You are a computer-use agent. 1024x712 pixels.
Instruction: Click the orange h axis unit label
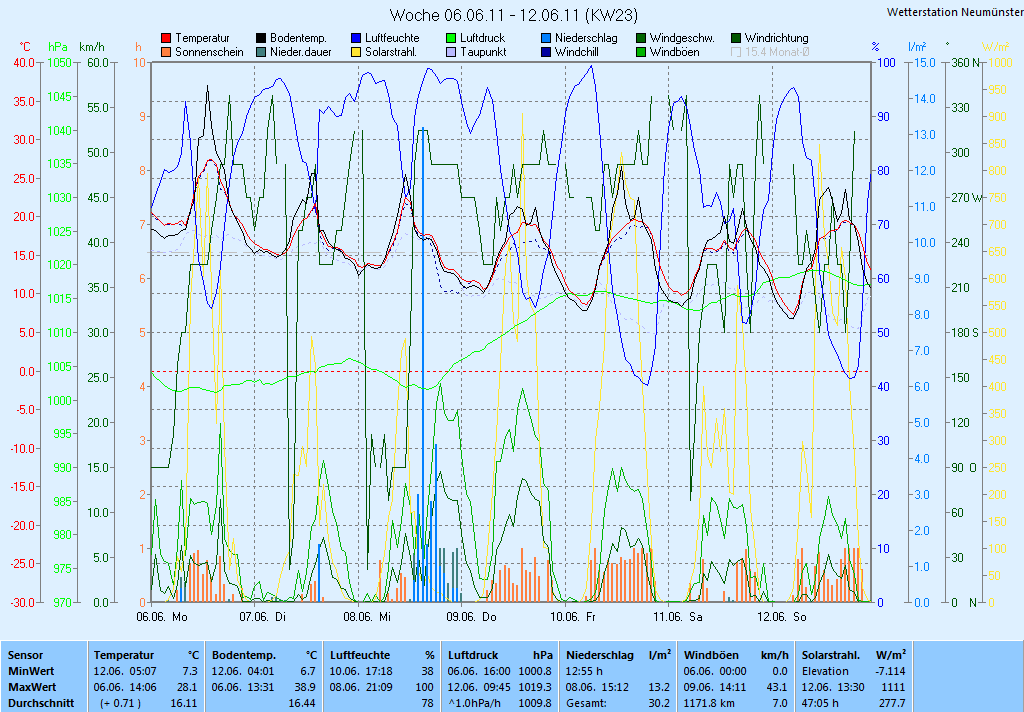click(138, 47)
